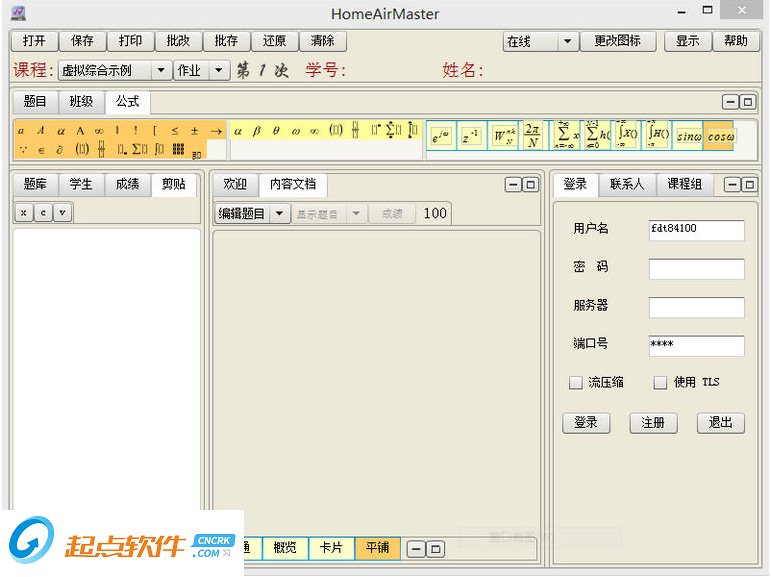
Task: Click the v button in clipboard panel
Action: click(62, 213)
